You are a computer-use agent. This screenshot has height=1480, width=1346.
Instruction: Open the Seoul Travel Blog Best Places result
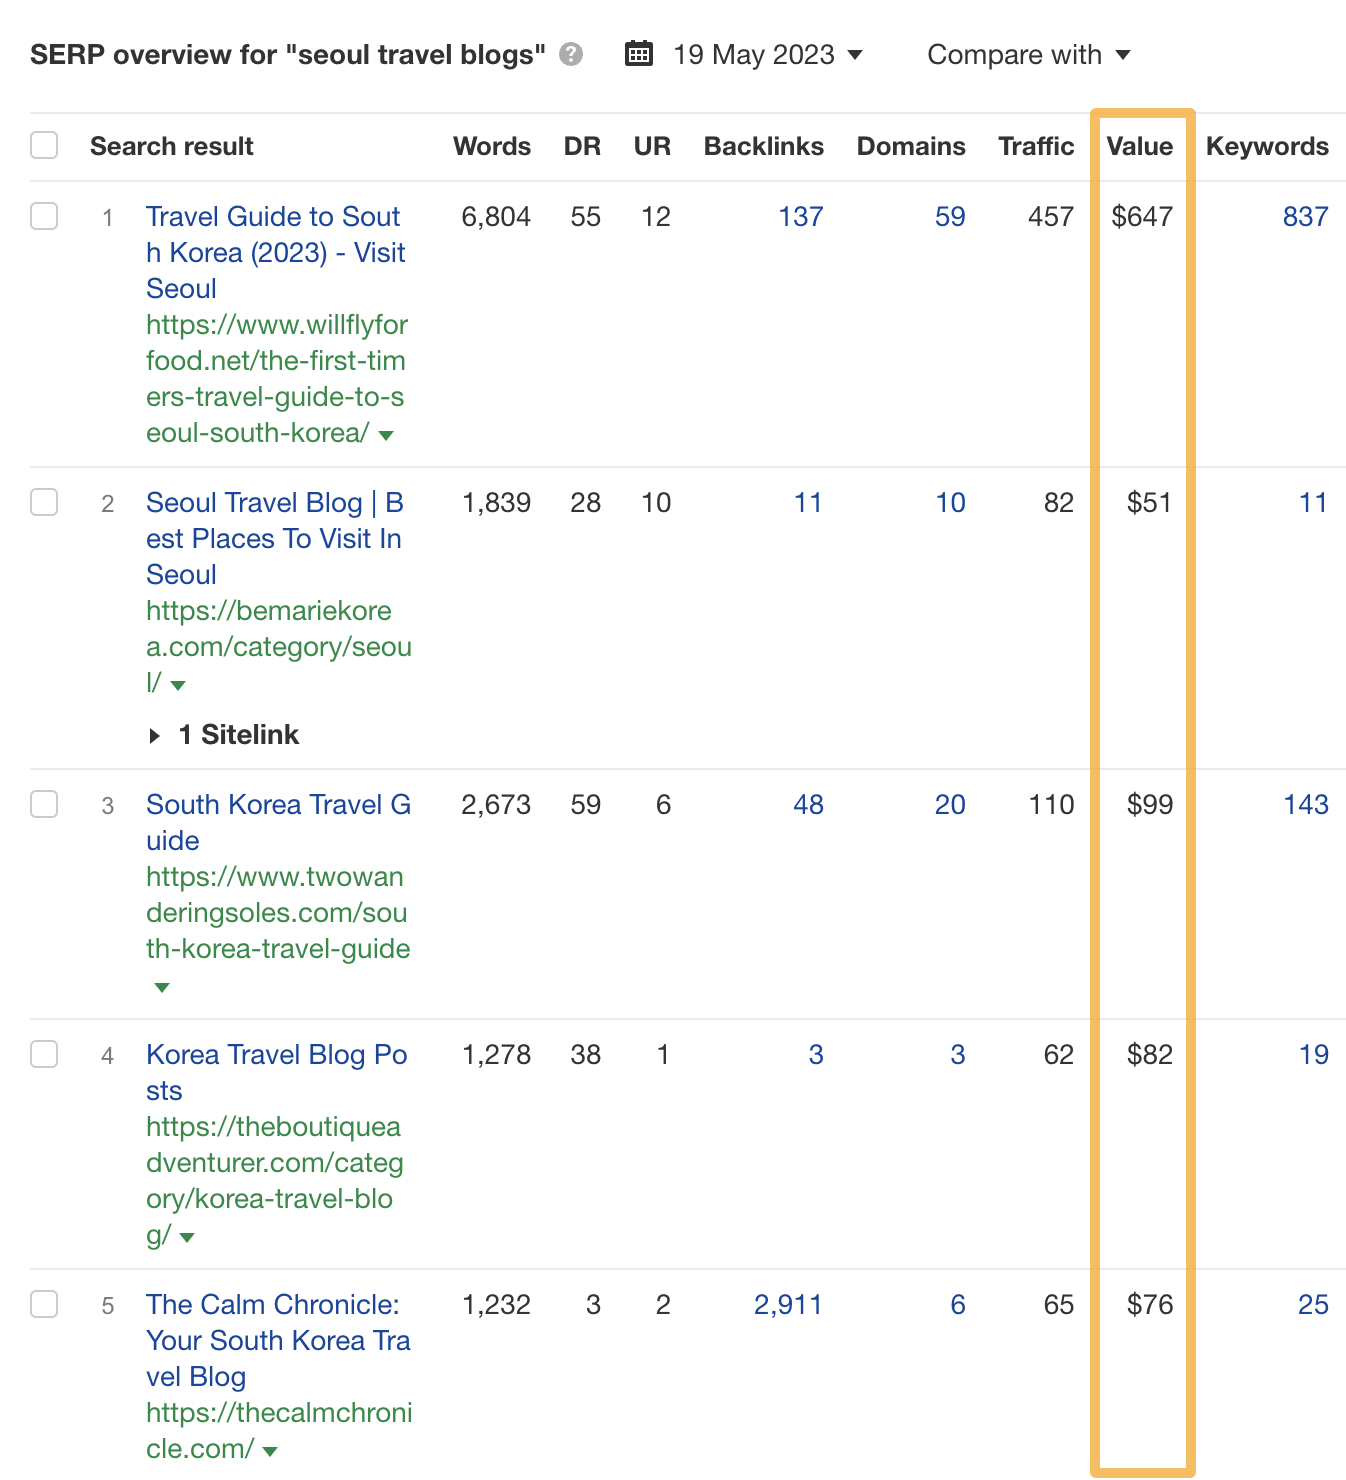pyautogui.click(x=274, y=538)
